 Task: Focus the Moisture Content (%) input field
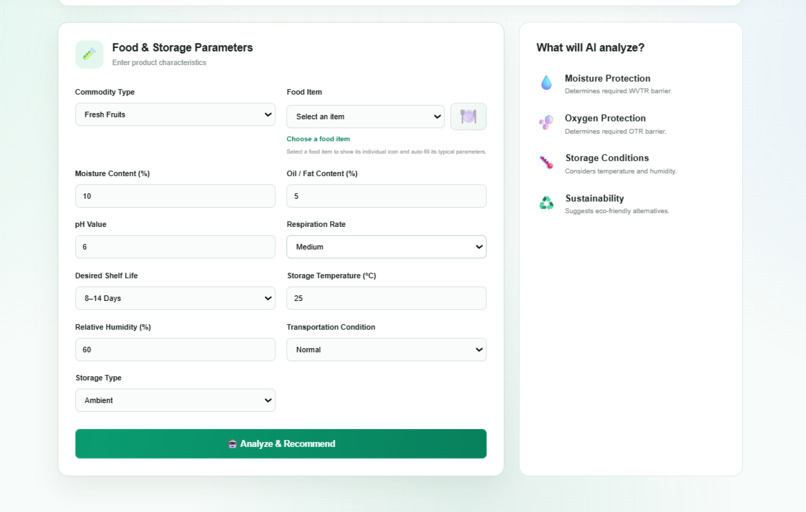175,196
